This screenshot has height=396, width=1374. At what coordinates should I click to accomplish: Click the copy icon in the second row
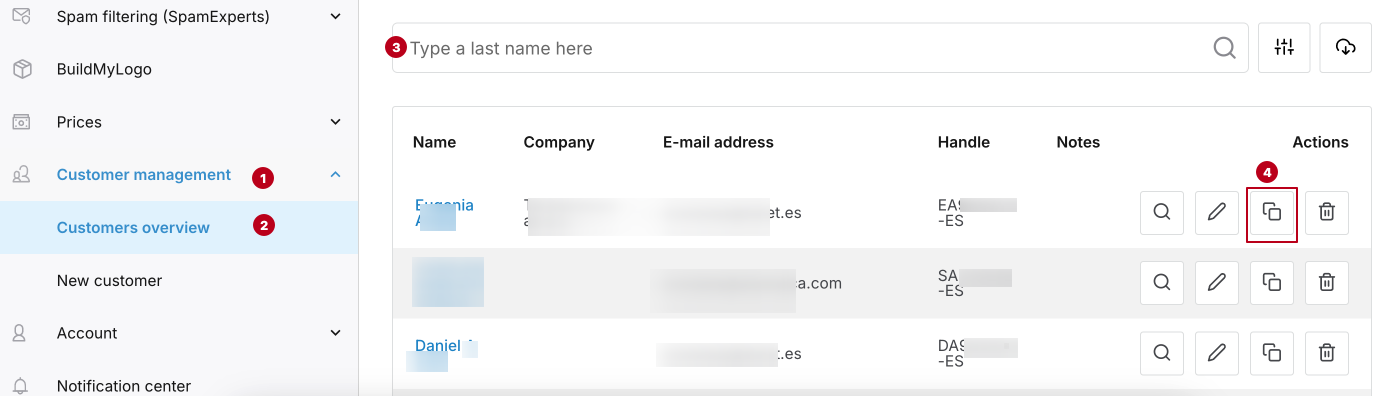1272,283
